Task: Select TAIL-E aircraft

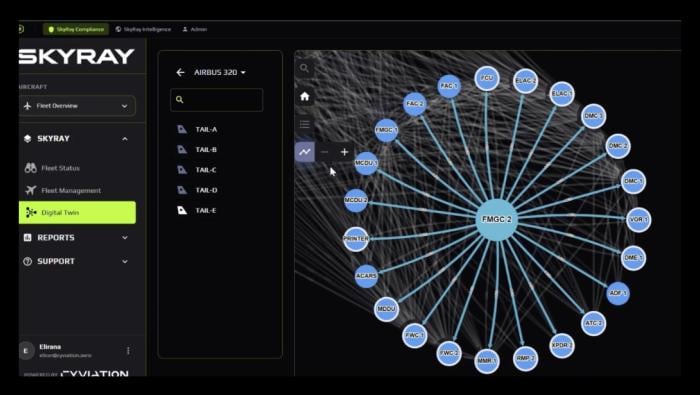Action: (x=197, y=210)
